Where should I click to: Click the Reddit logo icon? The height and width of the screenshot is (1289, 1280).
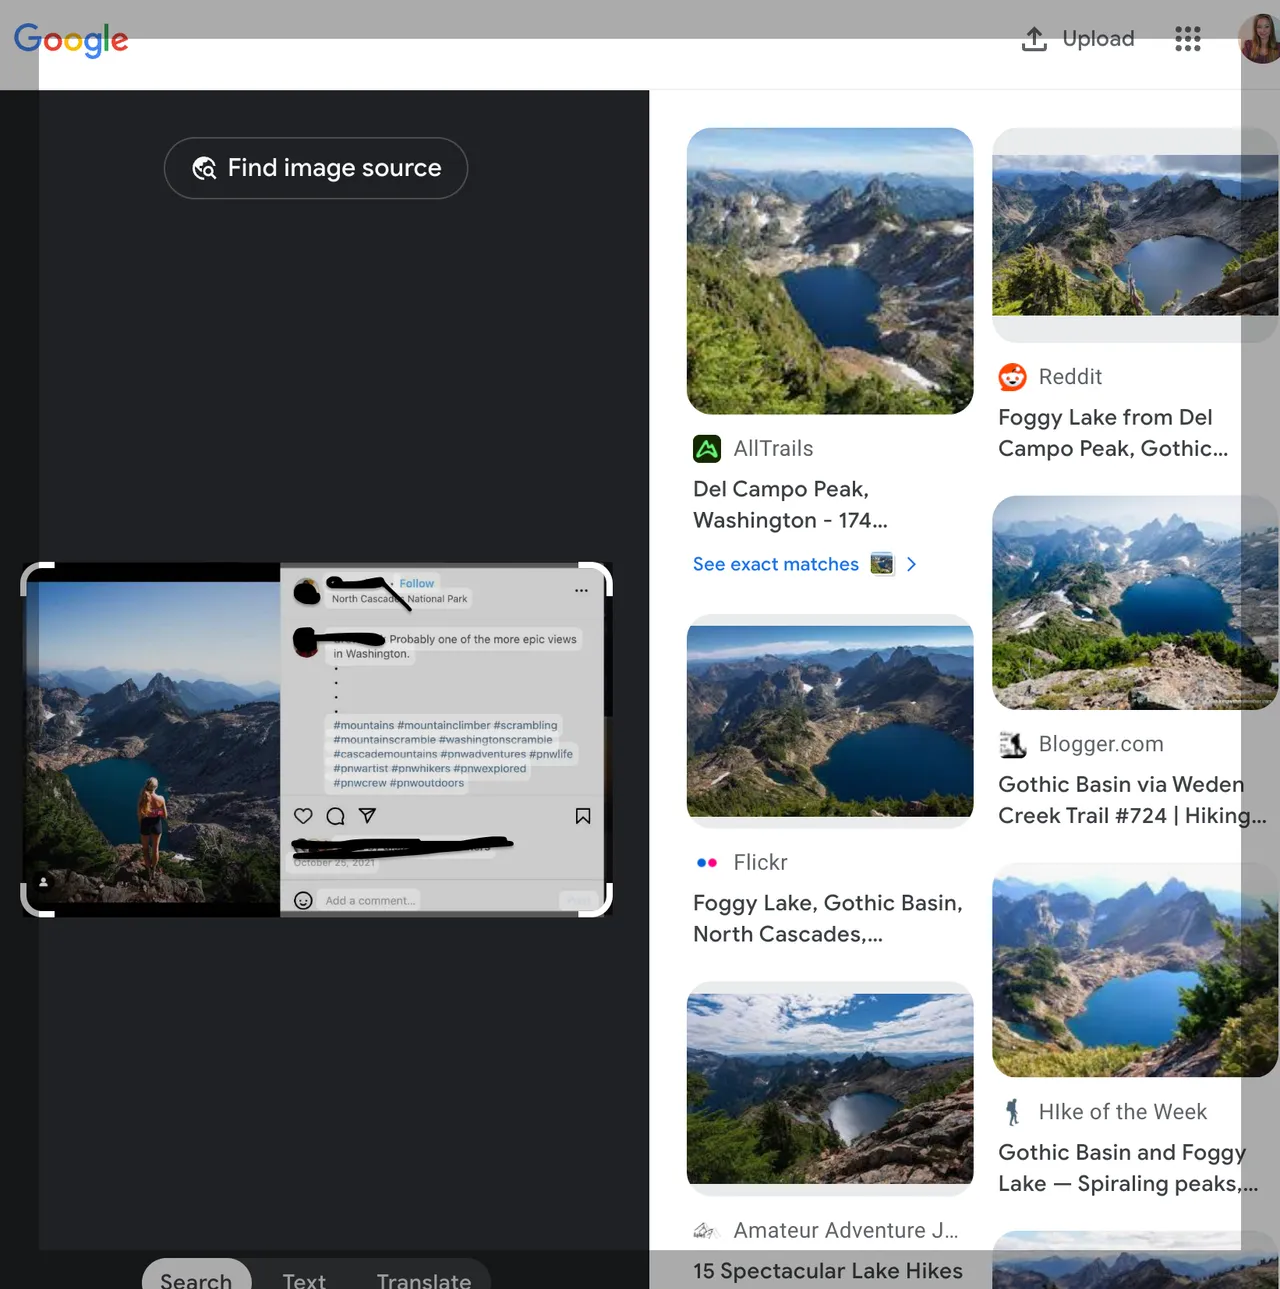pos(1012,377)
